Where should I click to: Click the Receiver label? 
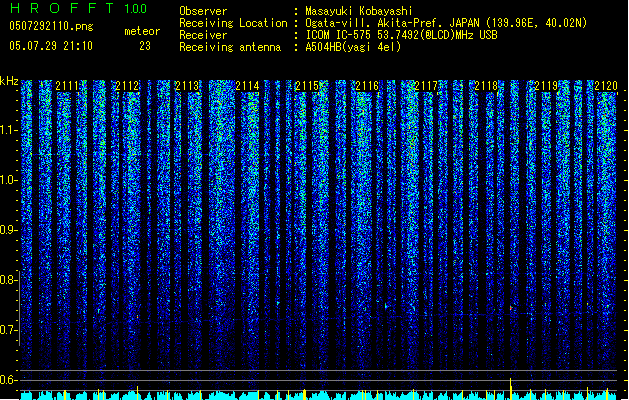[x=203, y=35]
